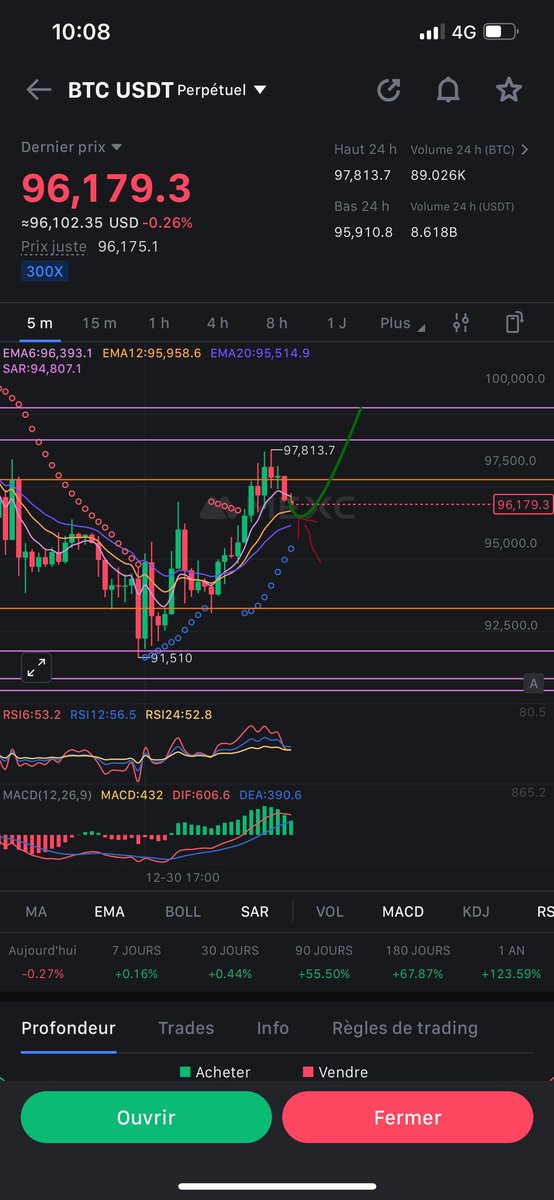
Task: Tap the A auto-scale button on chart
Action: tap(535, 684)
